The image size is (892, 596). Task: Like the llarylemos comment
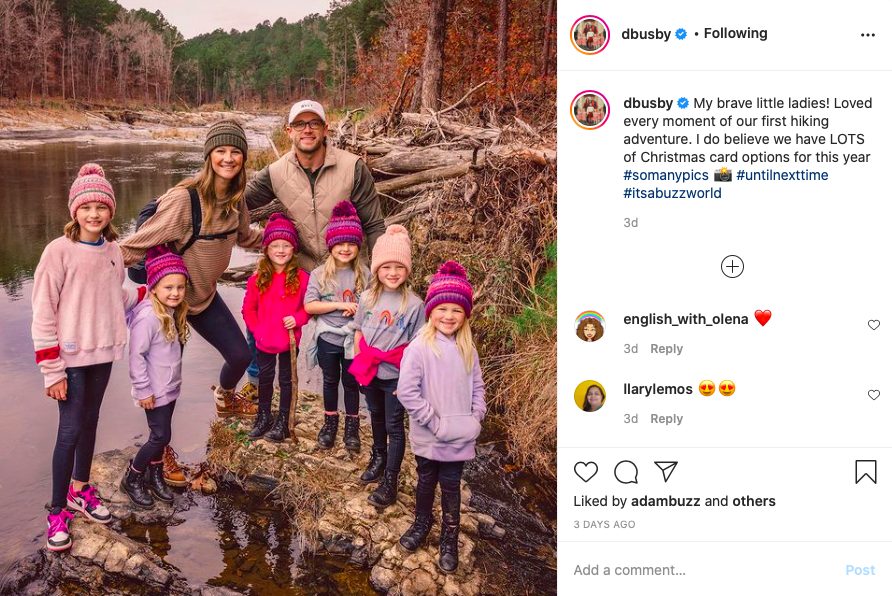point(874,395)
